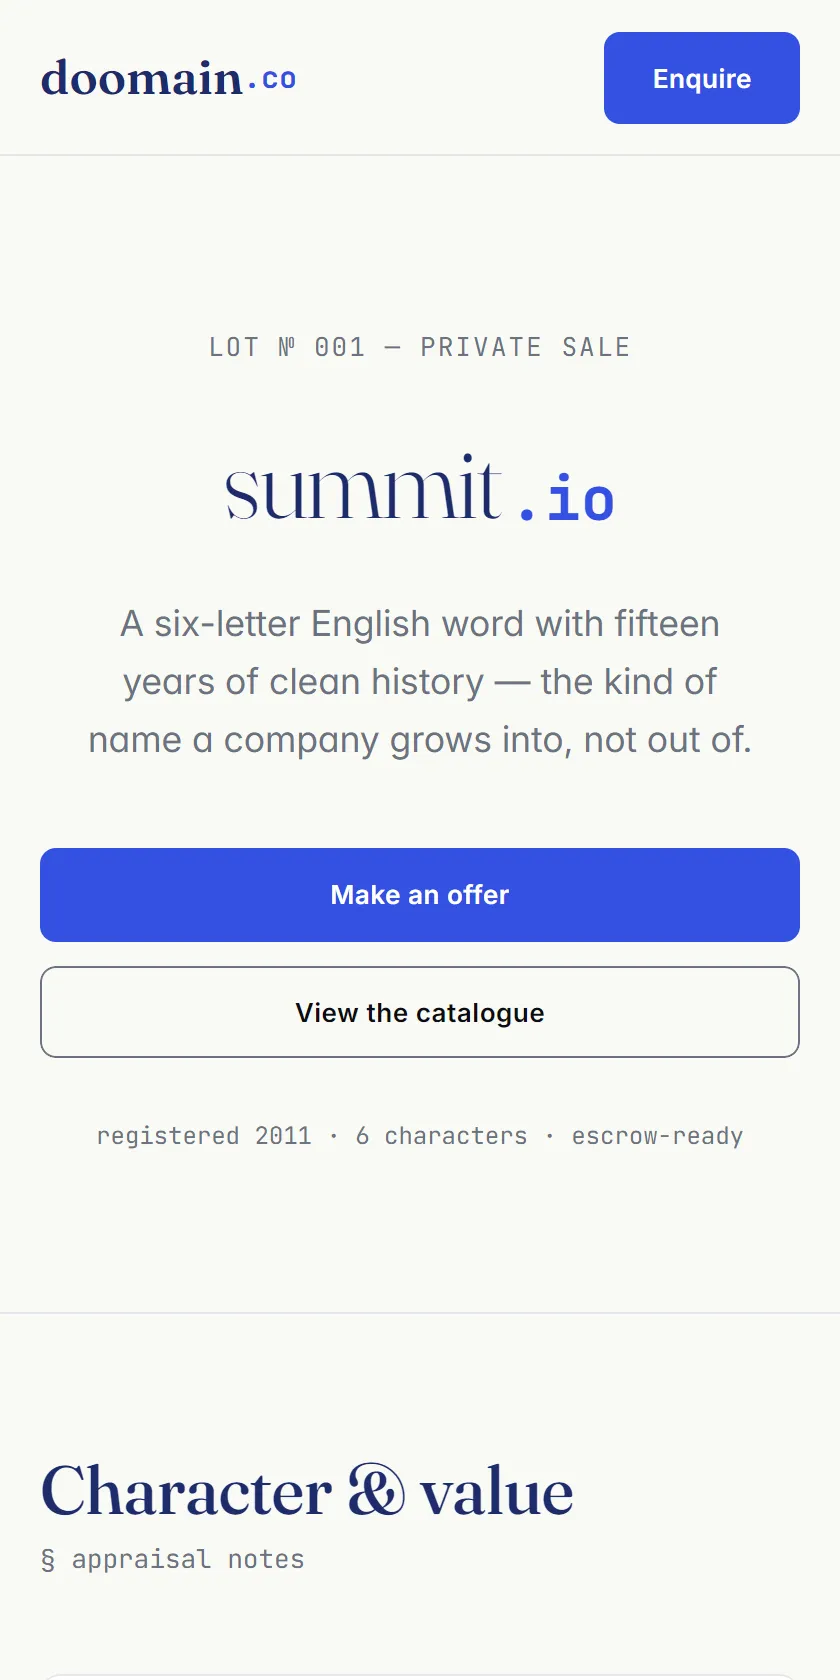The image size is (840, 1680).
Task: Click the Make an offer button
Action: point(420,895)
